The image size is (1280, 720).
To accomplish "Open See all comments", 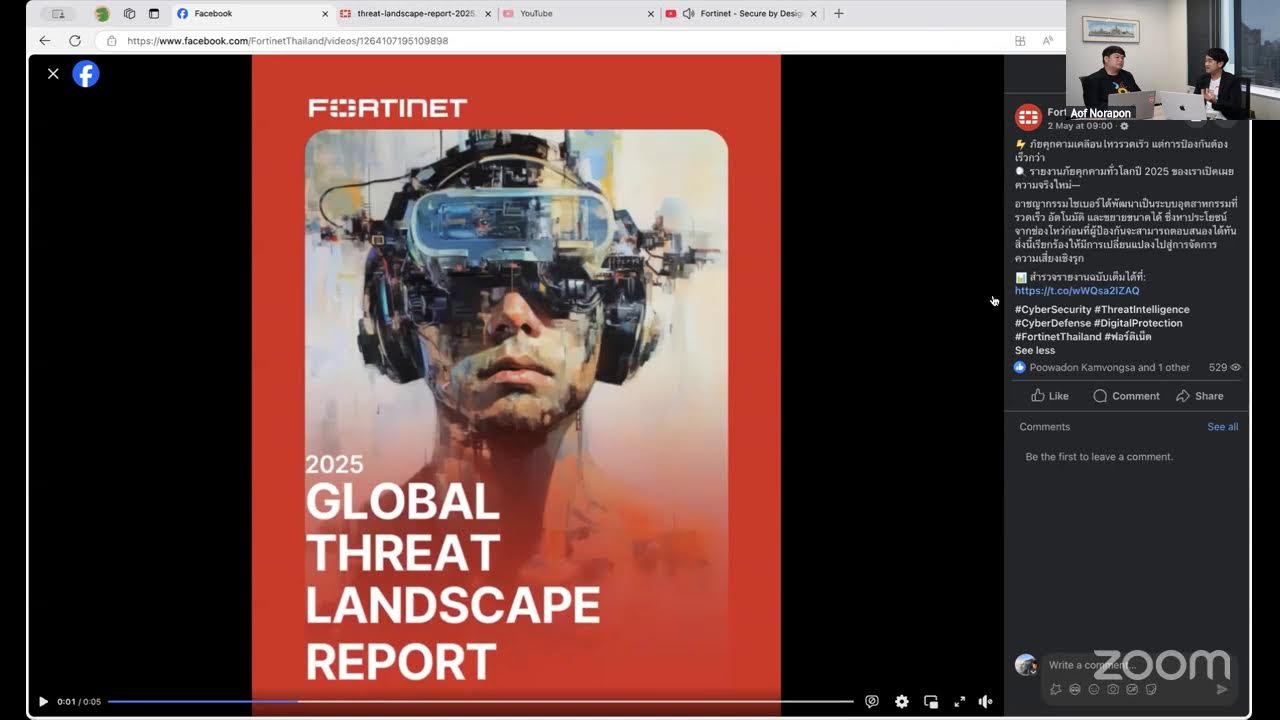I will point(1222,427).
